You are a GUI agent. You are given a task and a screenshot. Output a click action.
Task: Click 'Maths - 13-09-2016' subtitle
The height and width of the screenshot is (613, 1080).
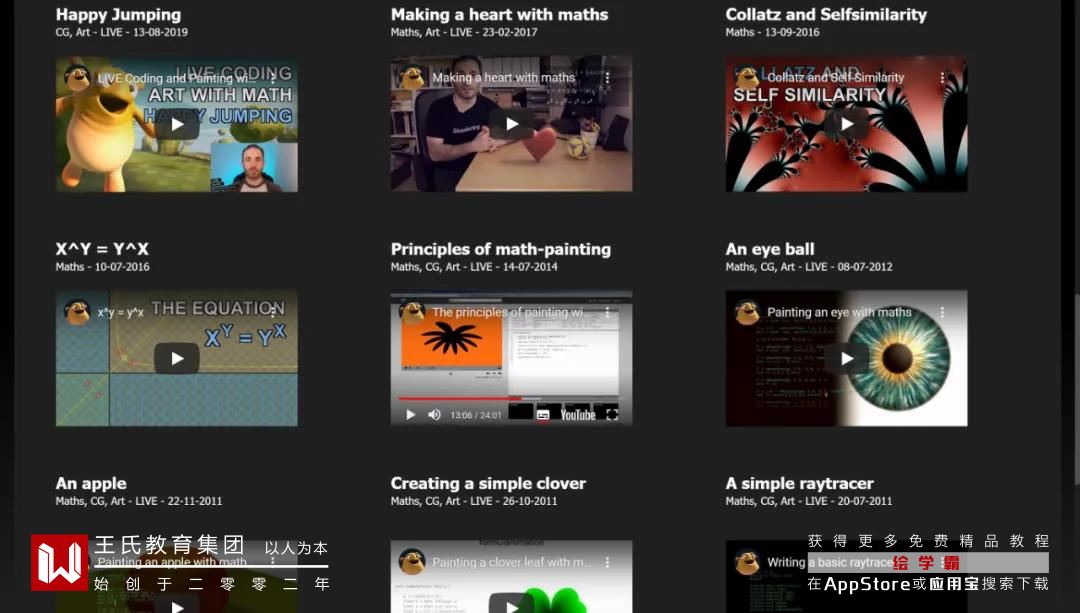(x=772, y=32)
